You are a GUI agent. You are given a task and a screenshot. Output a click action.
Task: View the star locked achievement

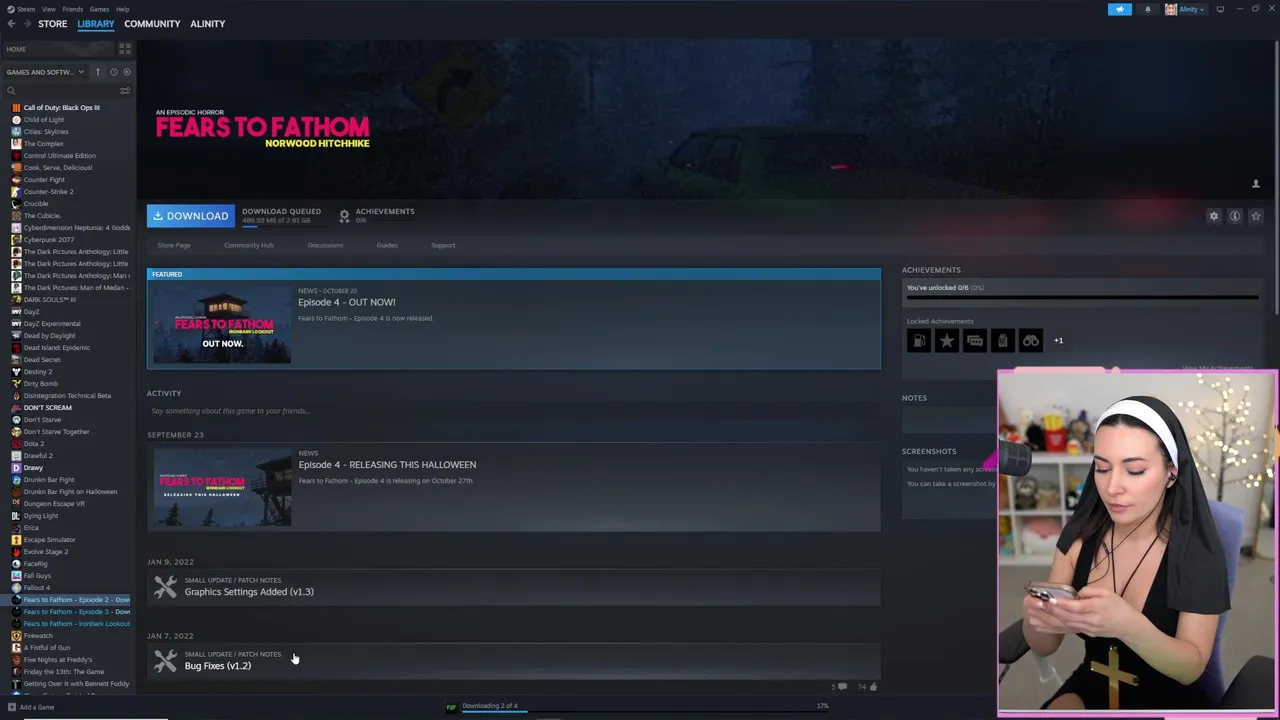tap(947, 341)
